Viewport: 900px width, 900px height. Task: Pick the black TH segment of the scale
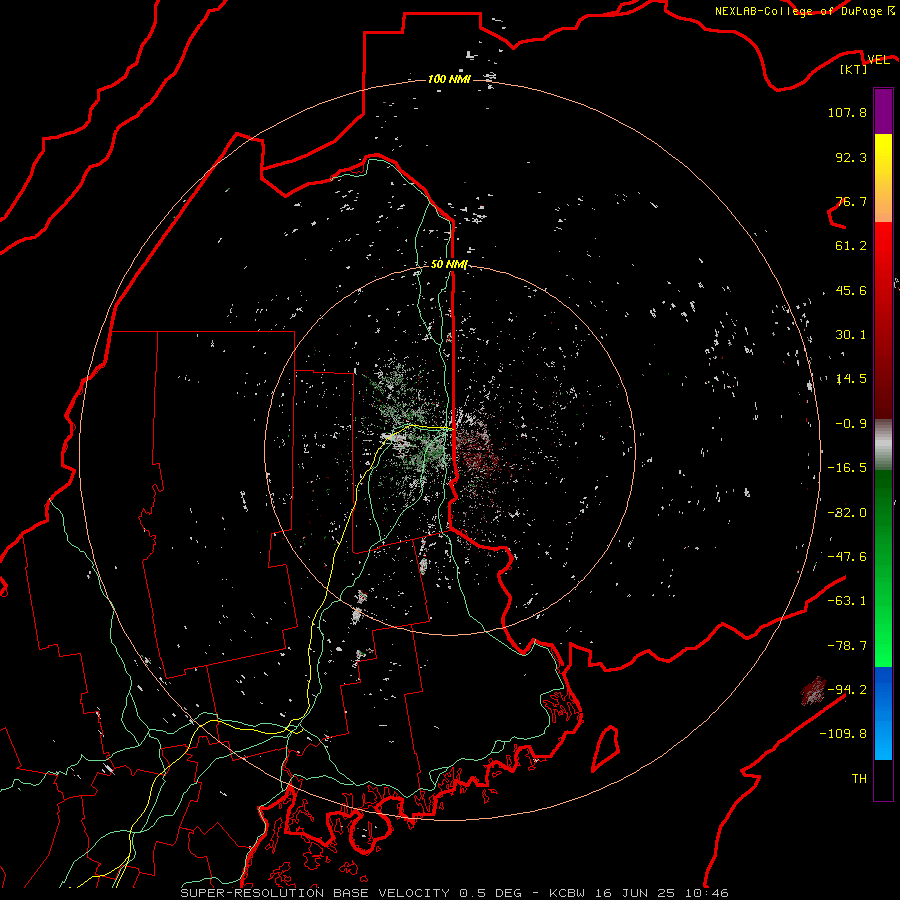(x=883, y=779)
